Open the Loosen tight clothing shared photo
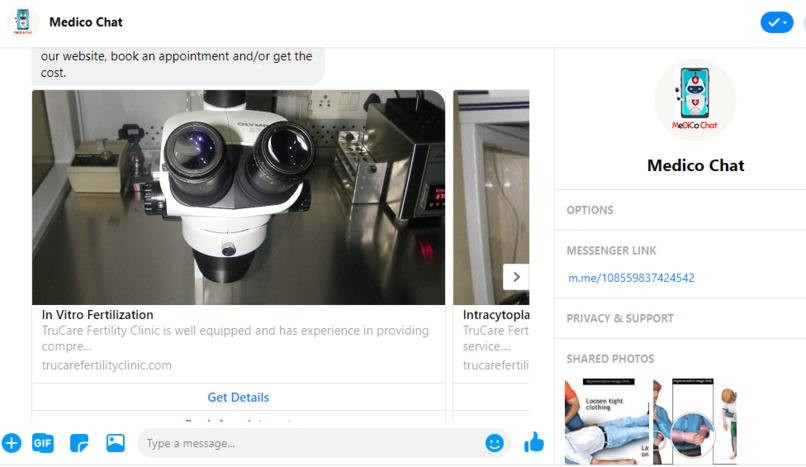The width and height of the screenshot is (806, 467). [607, 421]
